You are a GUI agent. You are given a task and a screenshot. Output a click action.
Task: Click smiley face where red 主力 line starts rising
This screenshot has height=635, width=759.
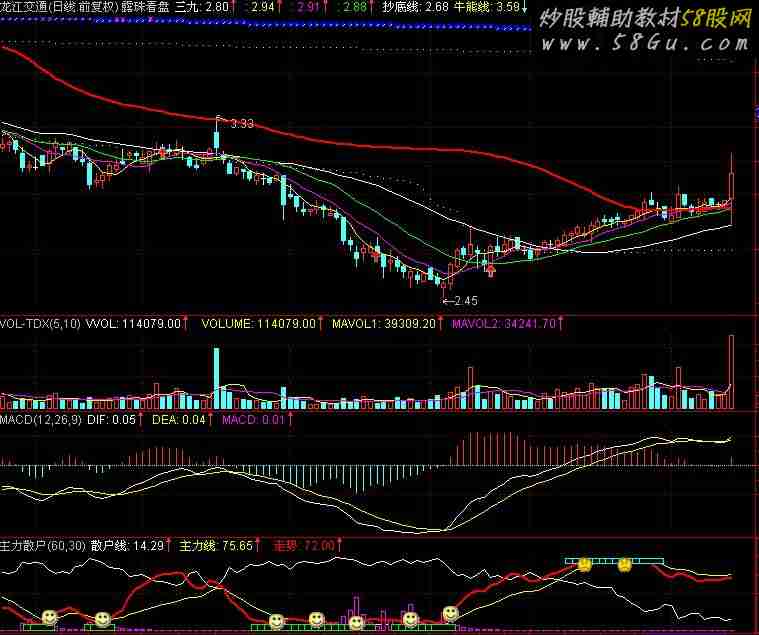pyautogui.click(x=451, y=614)
